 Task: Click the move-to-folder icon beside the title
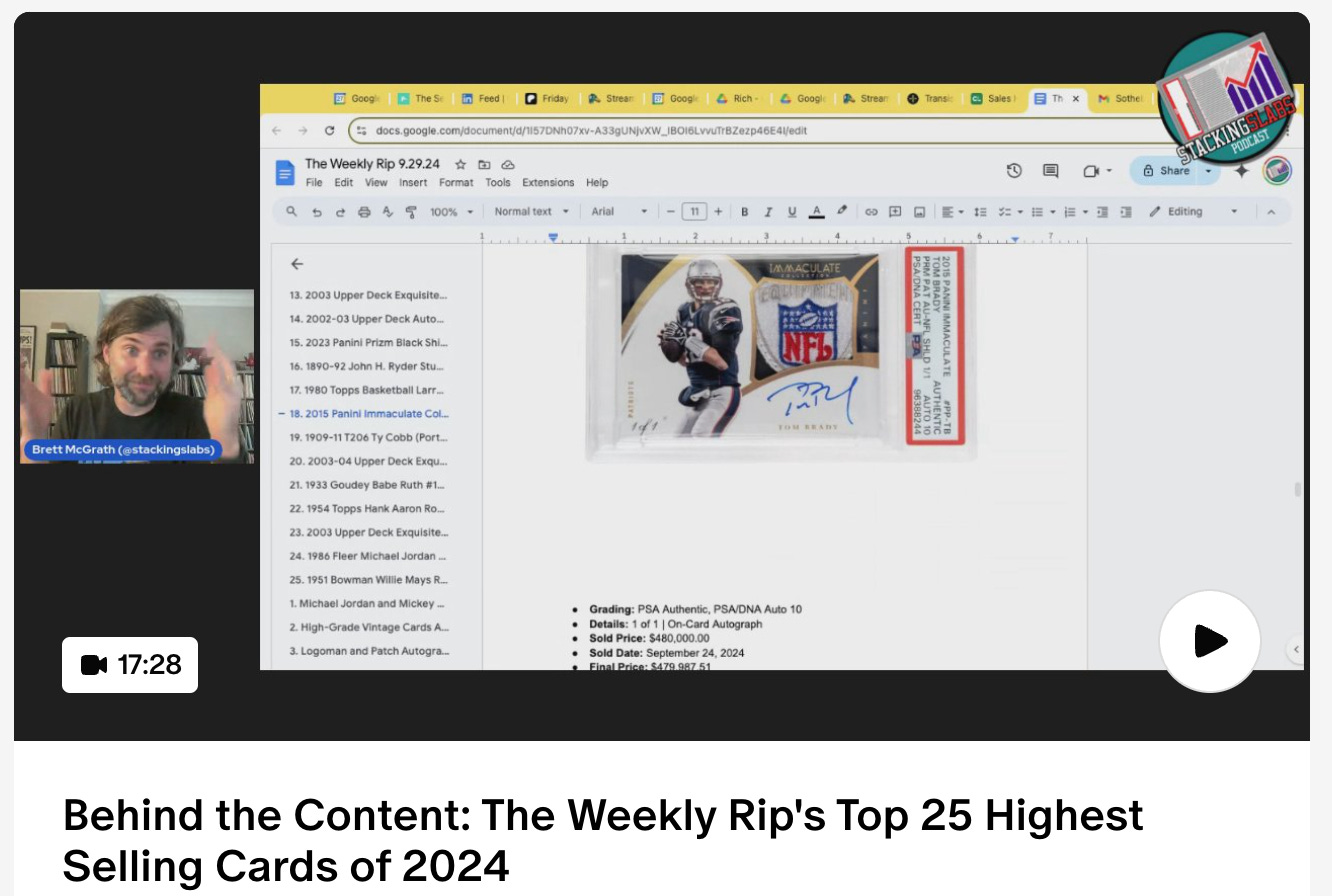(484, 164)
